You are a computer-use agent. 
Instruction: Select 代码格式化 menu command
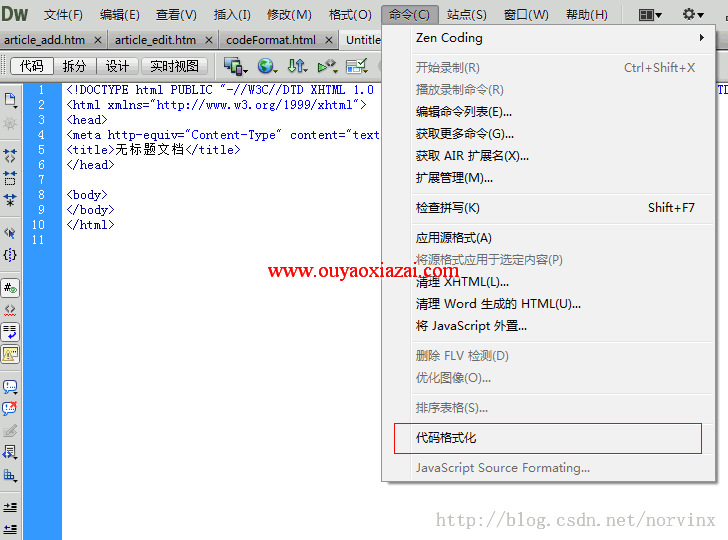tap(548, 438)
